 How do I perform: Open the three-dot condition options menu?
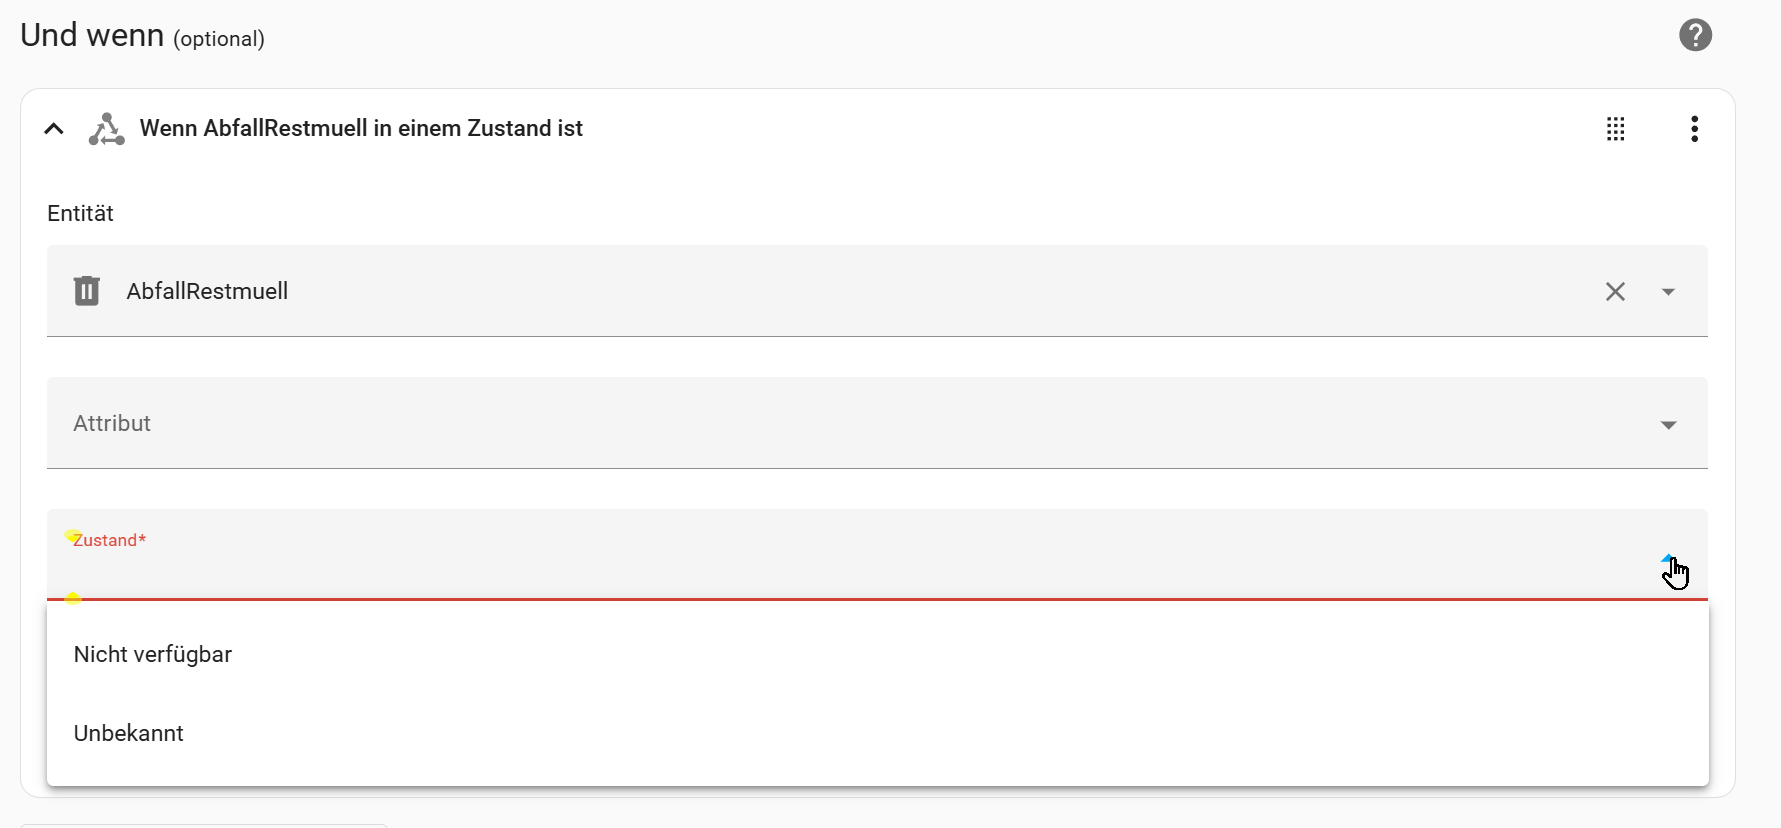pyautogui.click(x=1694, y=129)
